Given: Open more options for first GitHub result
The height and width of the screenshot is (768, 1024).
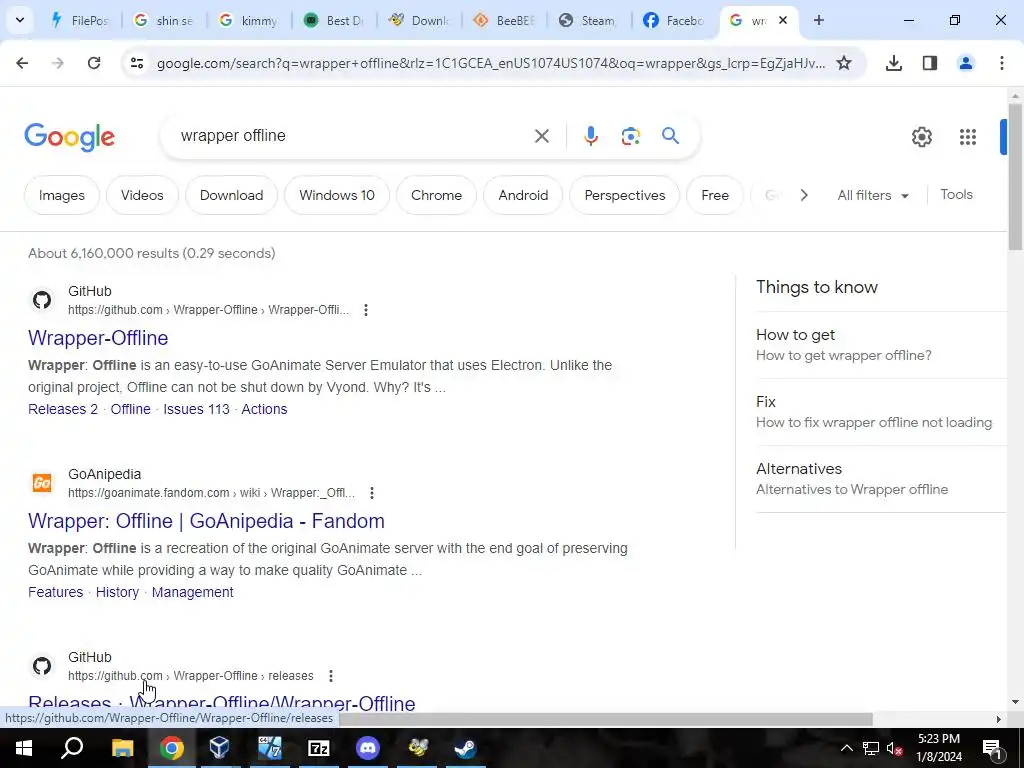Looking at the screenshot, I should 366,310.
